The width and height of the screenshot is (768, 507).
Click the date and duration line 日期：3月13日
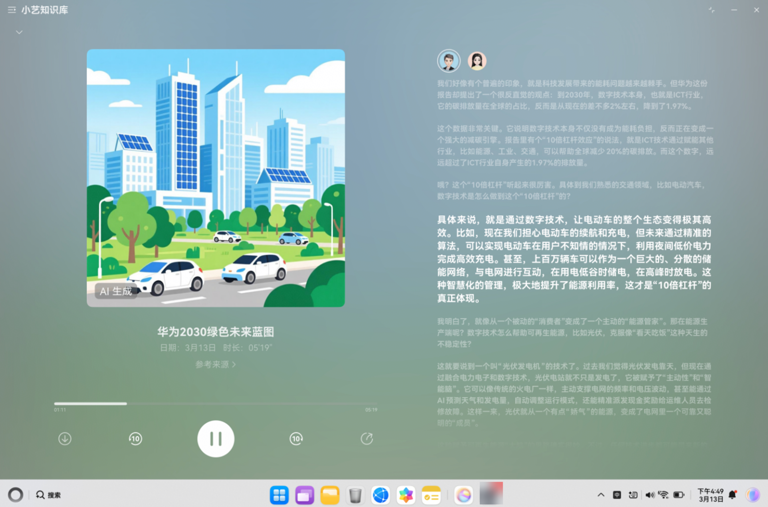pyautogui.click(x=216, y=348)
